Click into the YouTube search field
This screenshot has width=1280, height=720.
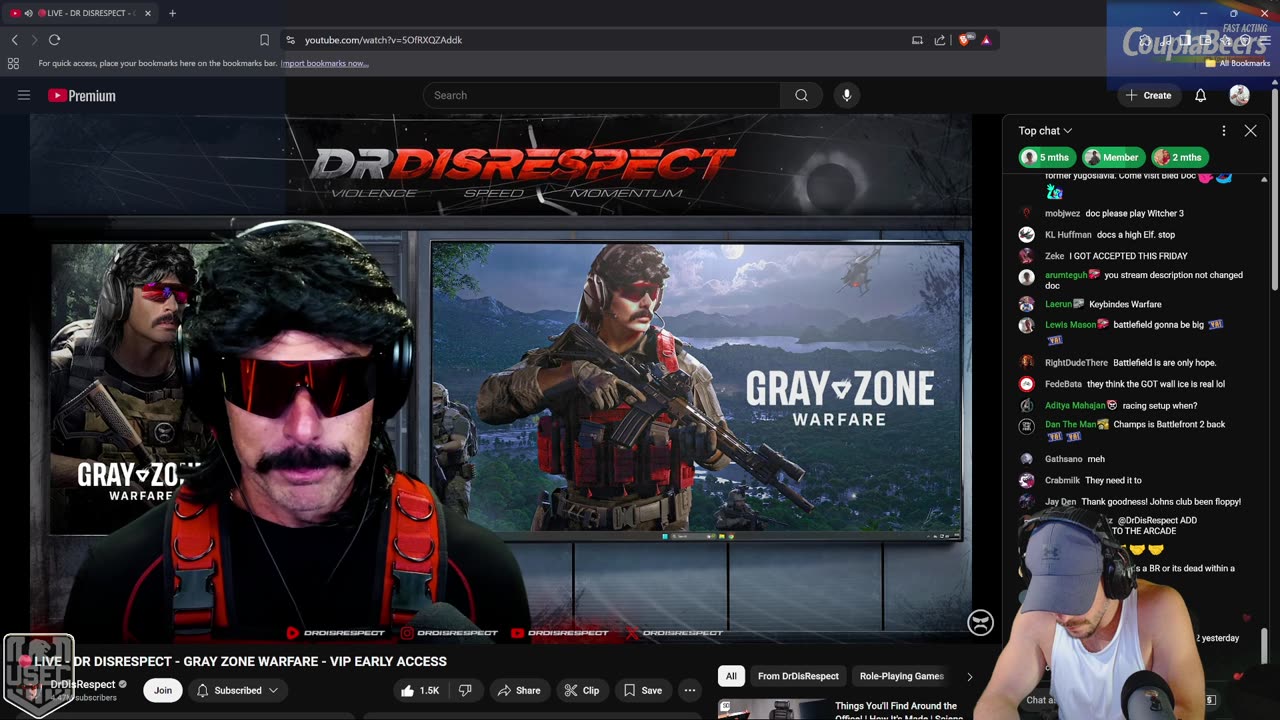pyautogui.click(x=601, y=95)
